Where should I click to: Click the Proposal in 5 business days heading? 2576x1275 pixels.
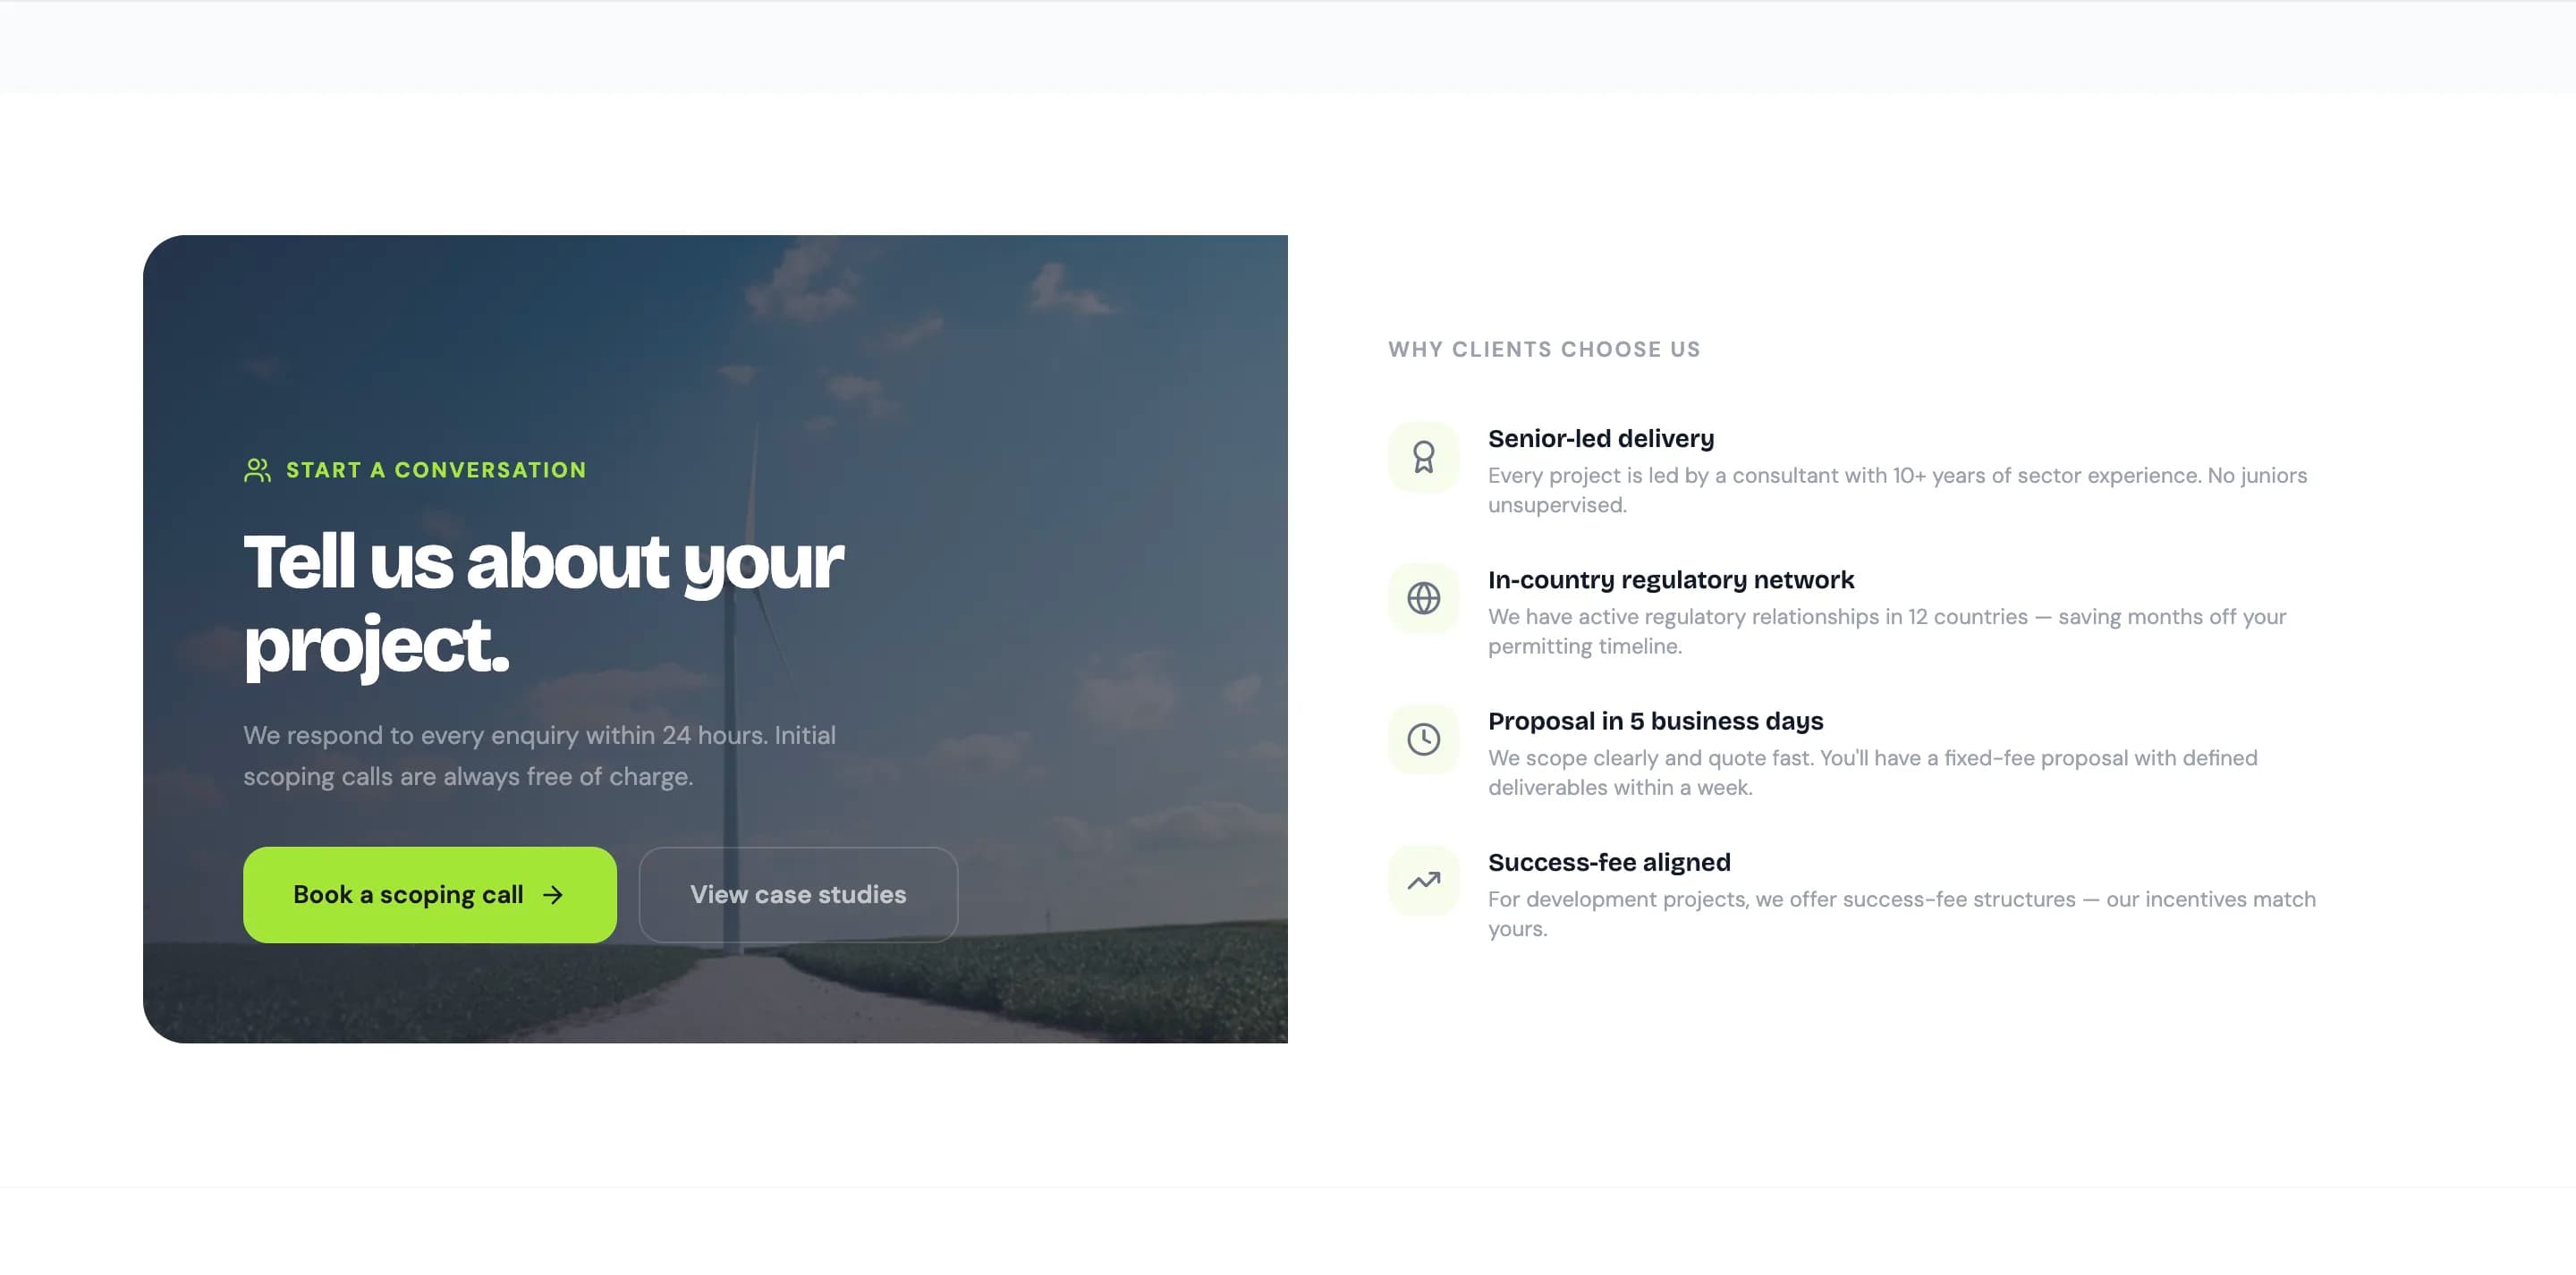click(x=1655, y=720)
